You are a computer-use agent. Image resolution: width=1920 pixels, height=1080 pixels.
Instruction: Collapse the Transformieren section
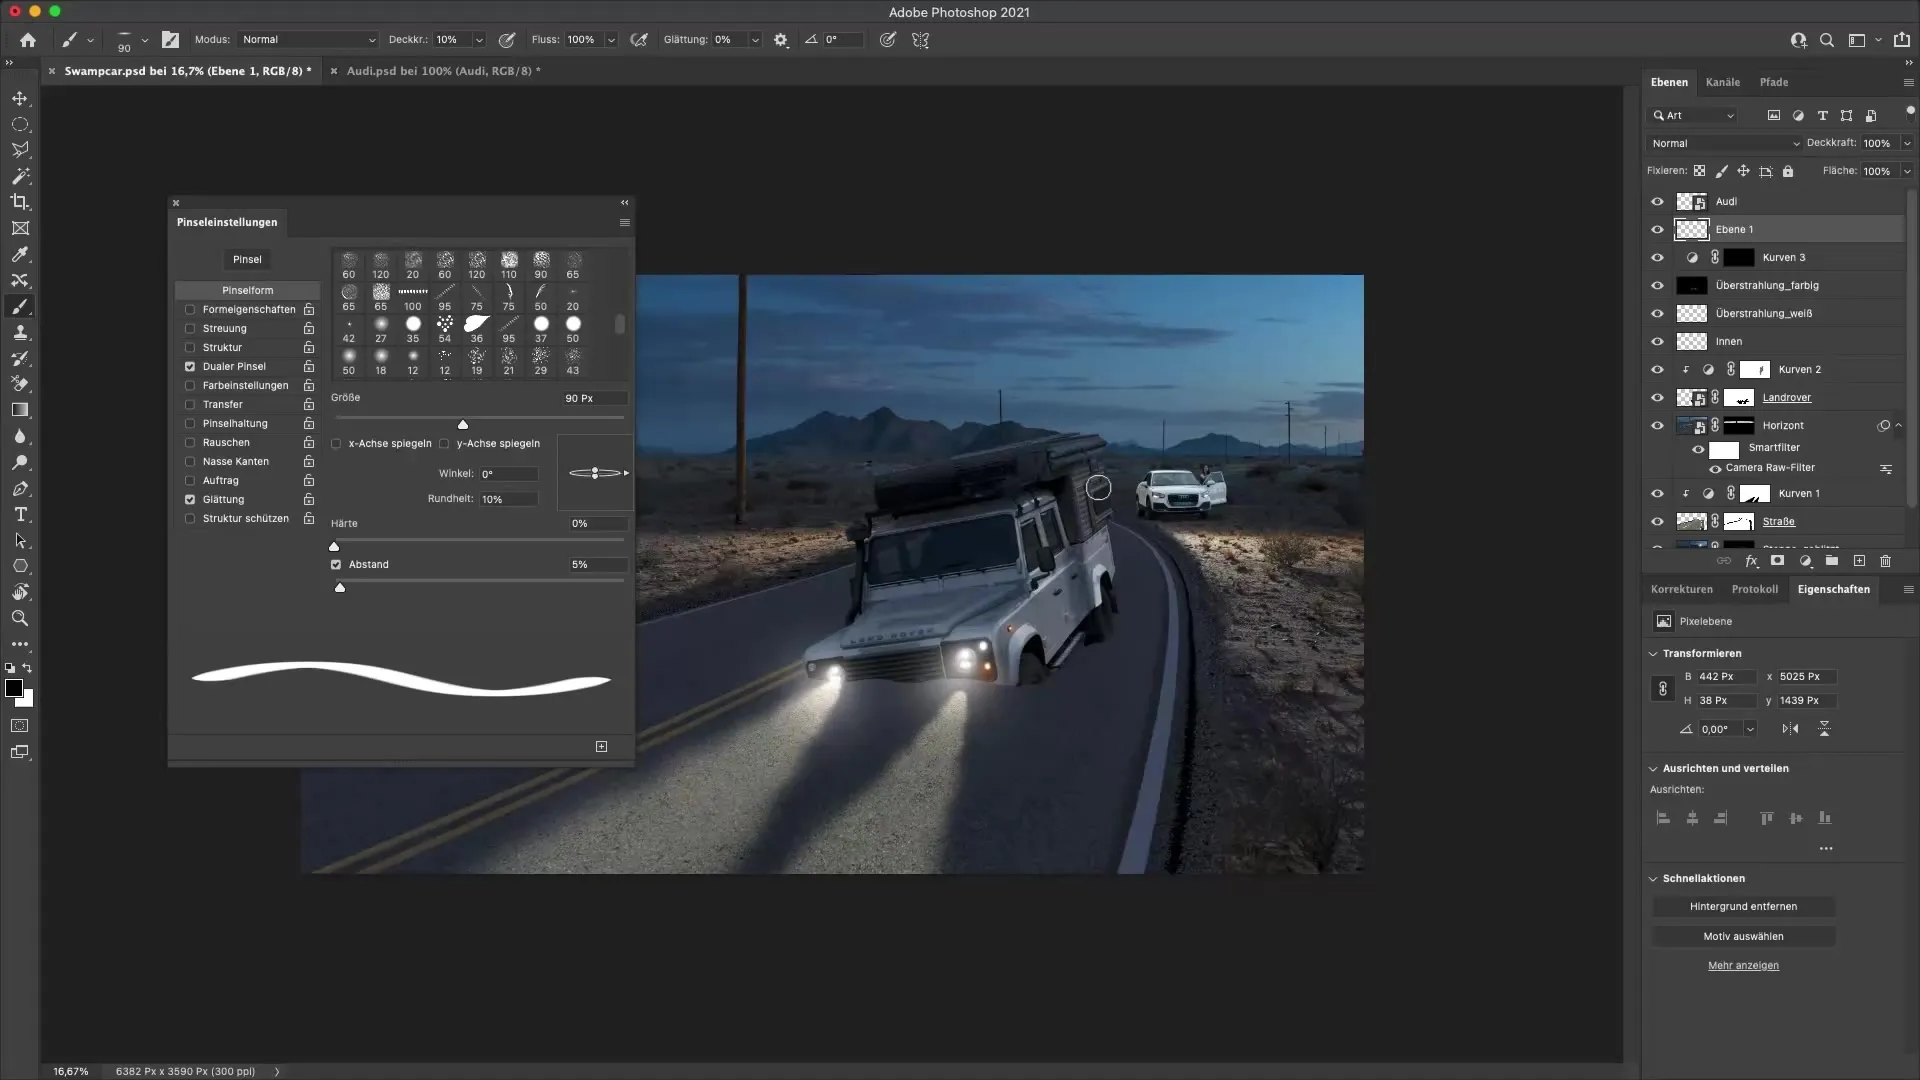(x=1651, y=653)
